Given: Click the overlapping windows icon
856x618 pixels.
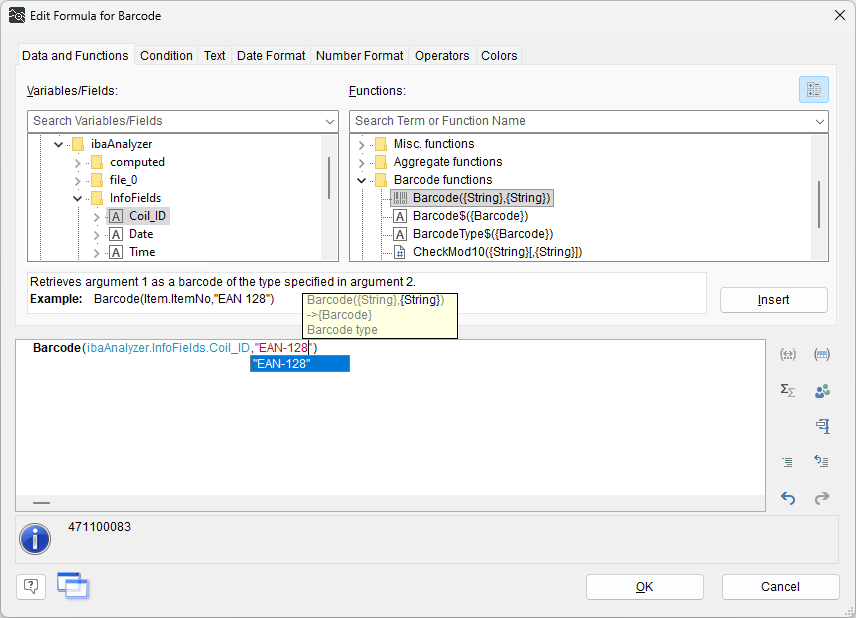Looking at the screenshot, I should (73, 586).
